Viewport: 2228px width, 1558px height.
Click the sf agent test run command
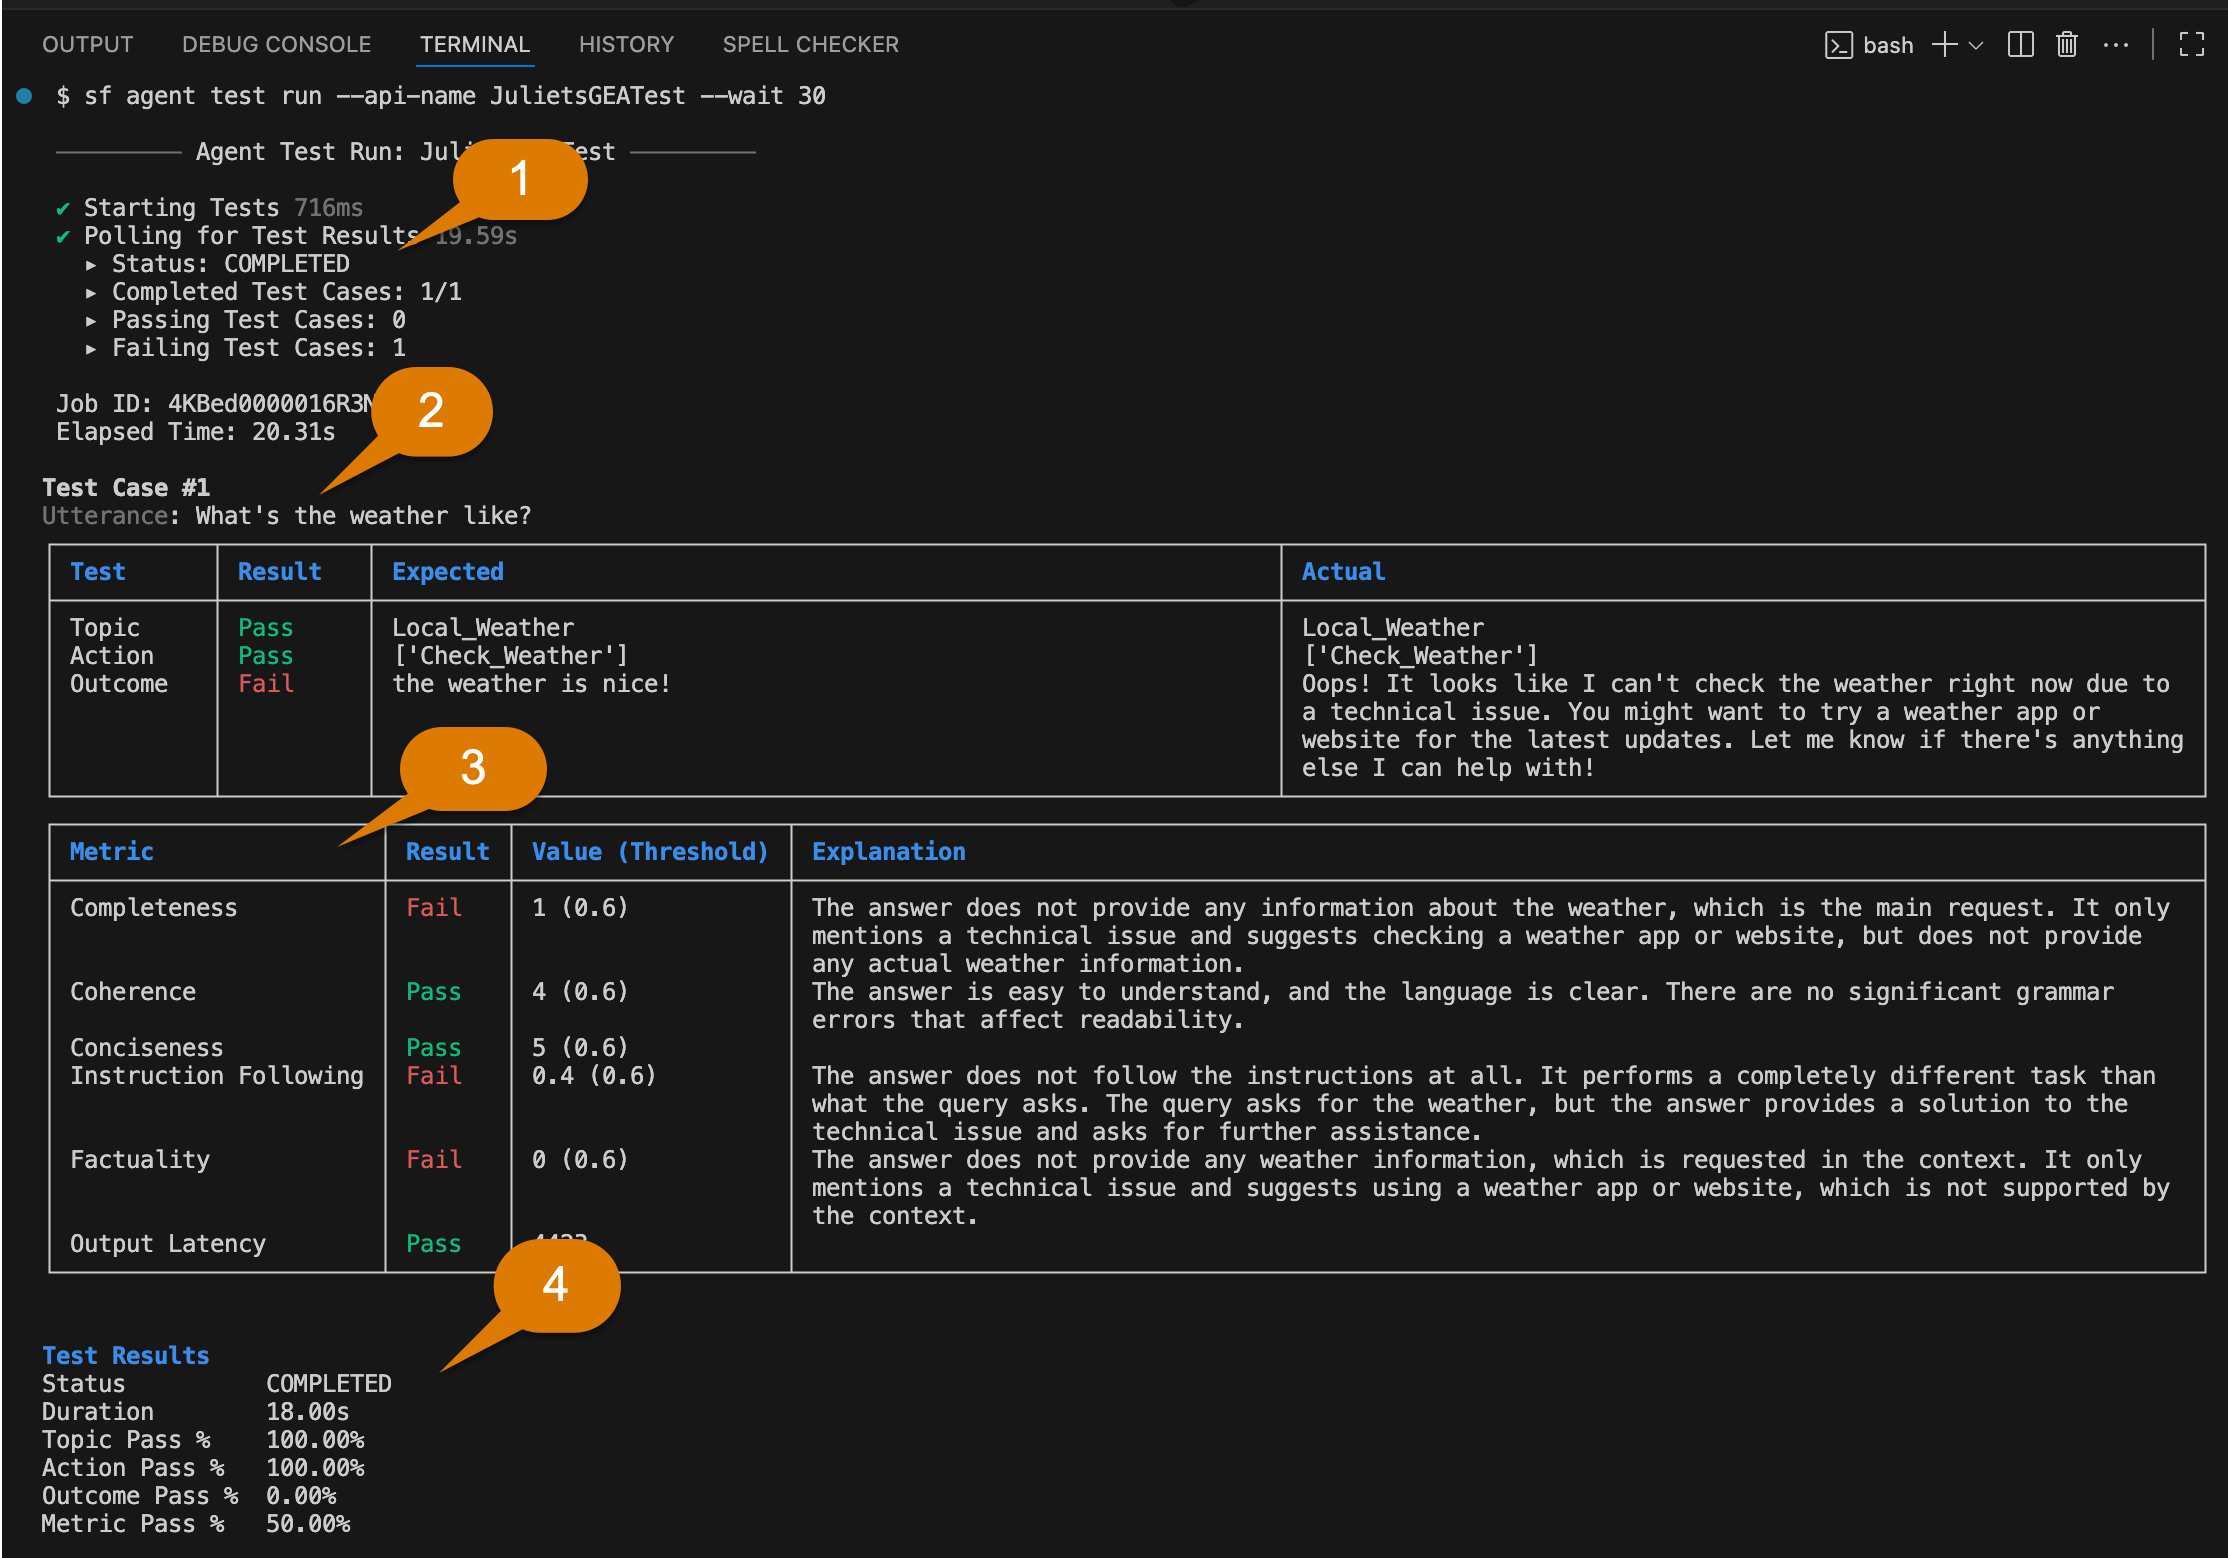455,96
